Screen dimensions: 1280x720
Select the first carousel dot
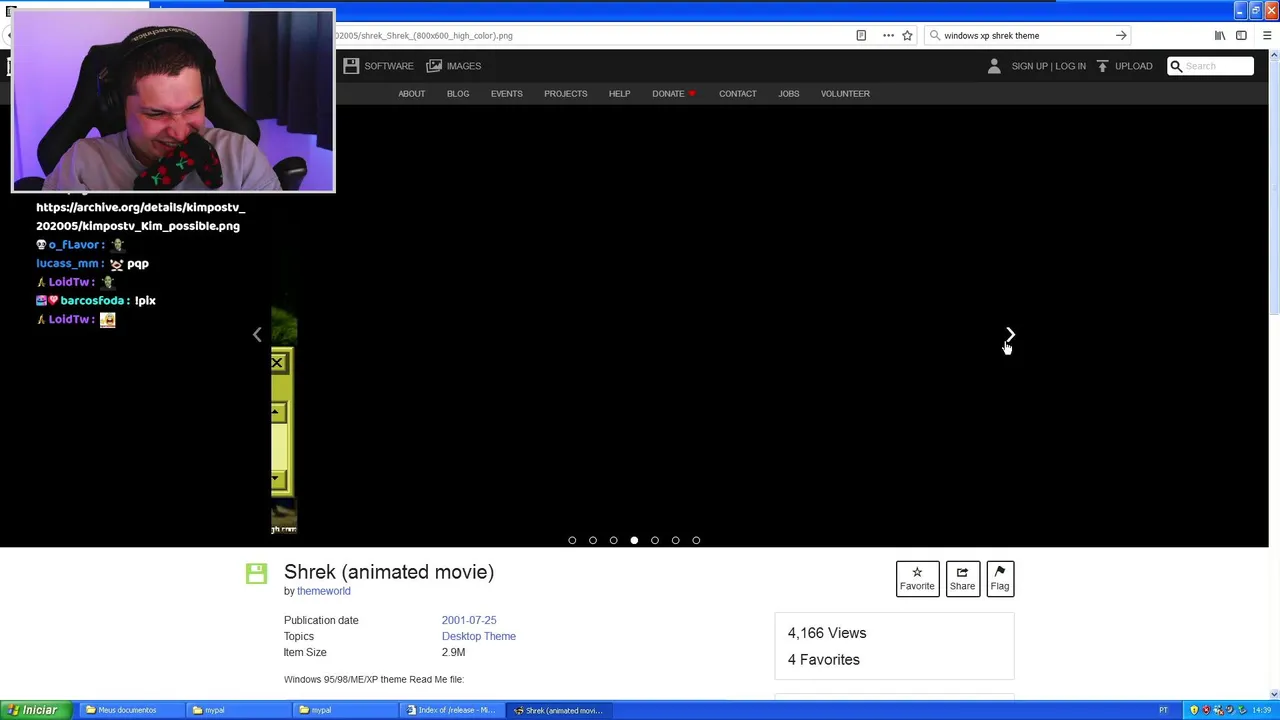pos(572,540)
